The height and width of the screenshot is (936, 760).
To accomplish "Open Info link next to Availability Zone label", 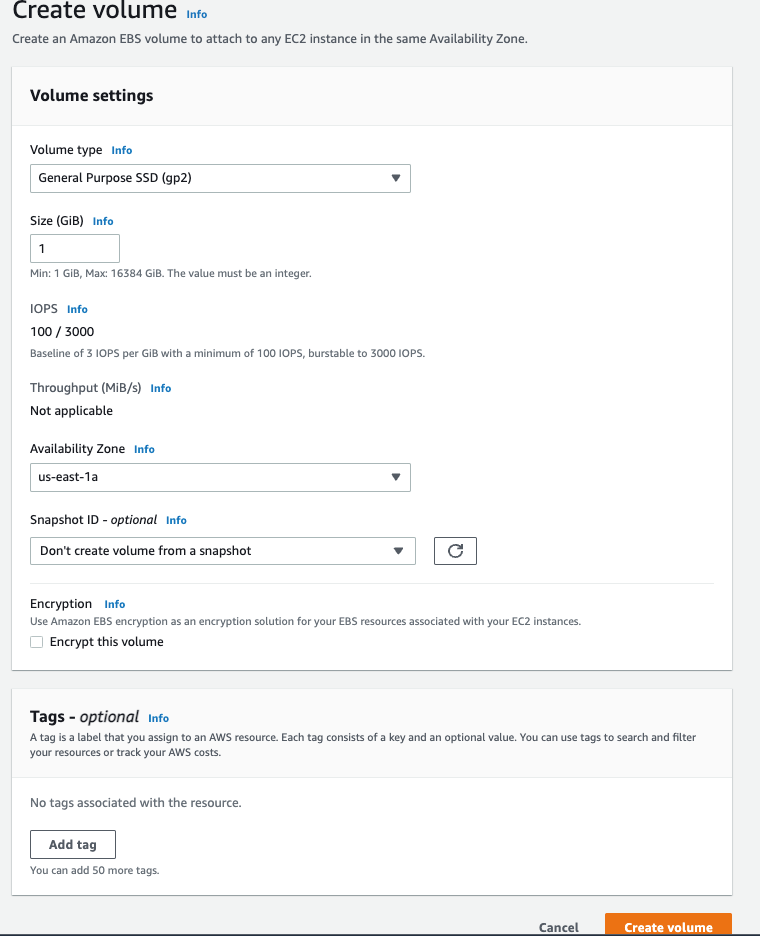I will (x=144, y=449).
